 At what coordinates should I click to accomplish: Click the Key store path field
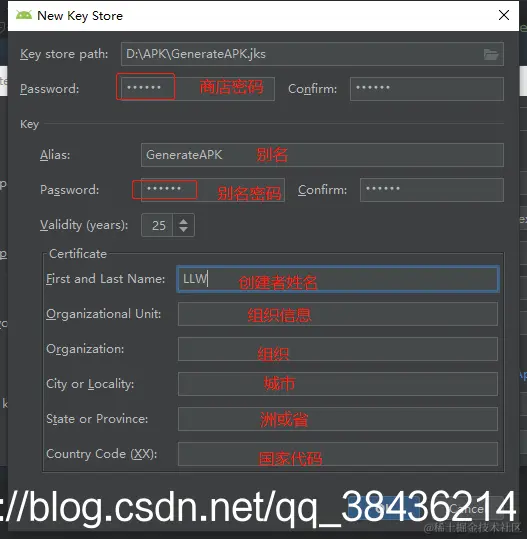[x=312, y=54]
